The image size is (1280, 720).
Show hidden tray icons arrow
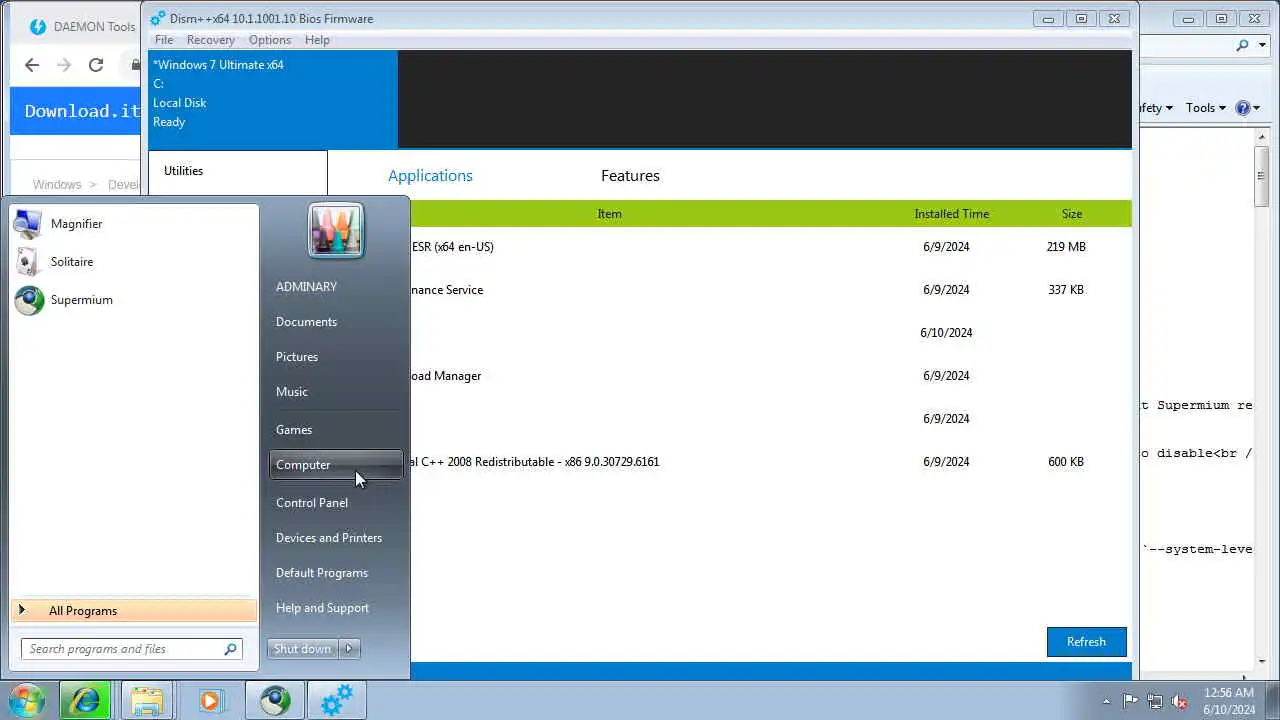[1105, 701]
